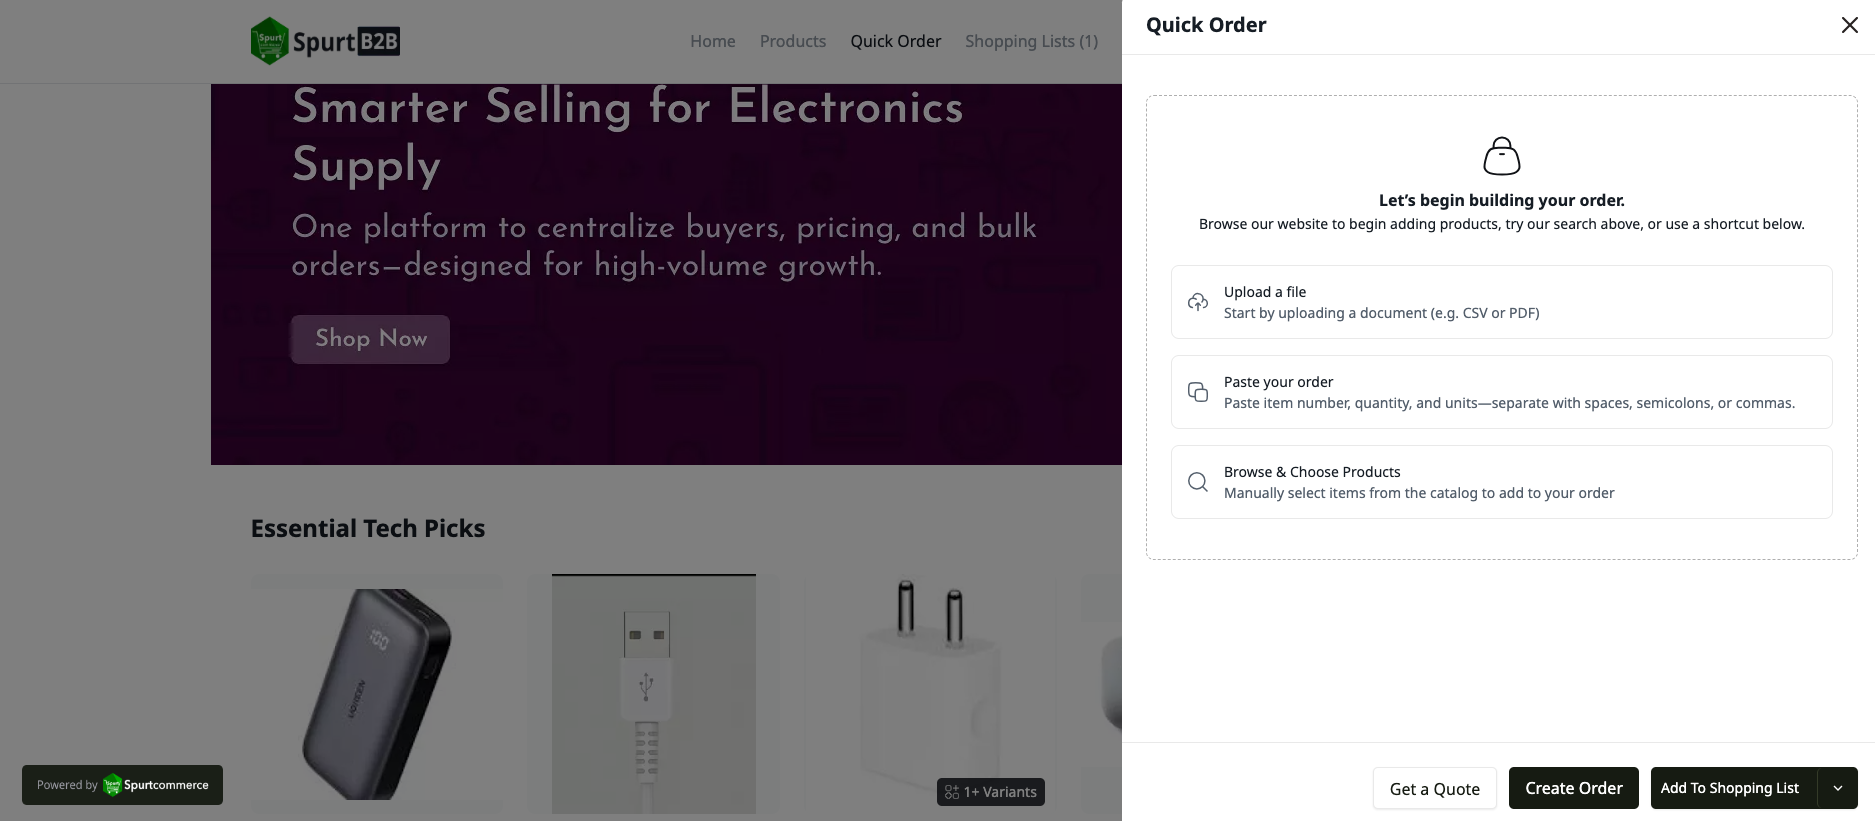1875x821 pixels.
Task: Close the Quick Order panel with the X icon
Action: click(x=1849, y=25)
